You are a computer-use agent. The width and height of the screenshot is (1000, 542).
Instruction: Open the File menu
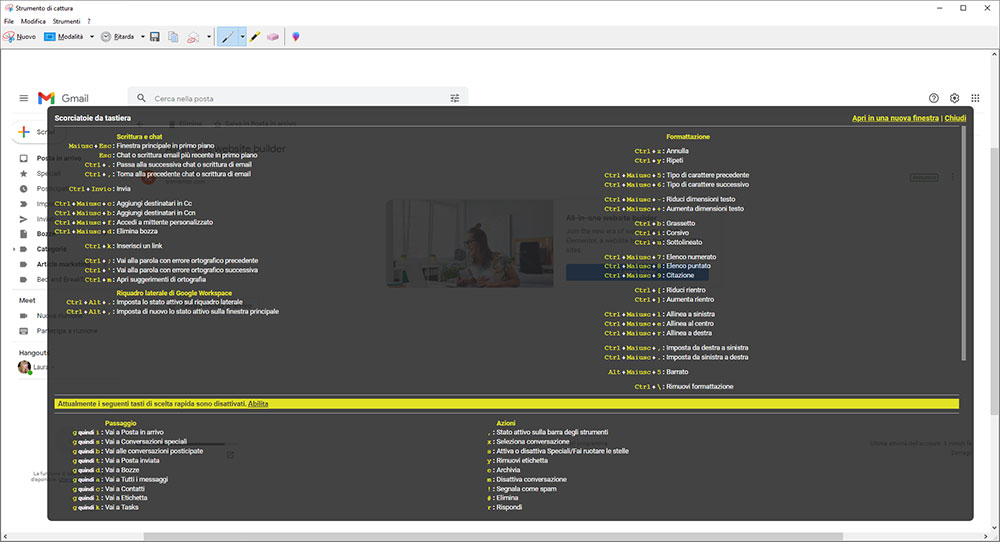[9, 21]
